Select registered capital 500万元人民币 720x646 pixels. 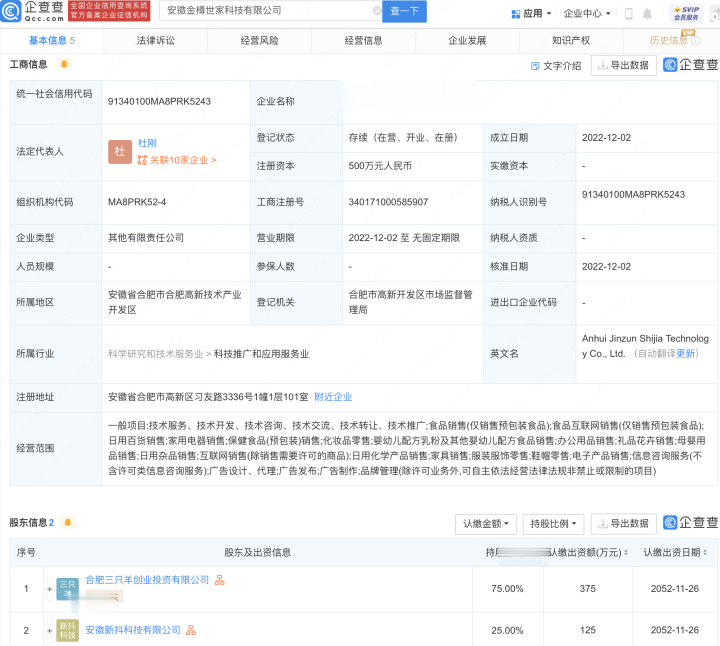click(x=380, y=166)
